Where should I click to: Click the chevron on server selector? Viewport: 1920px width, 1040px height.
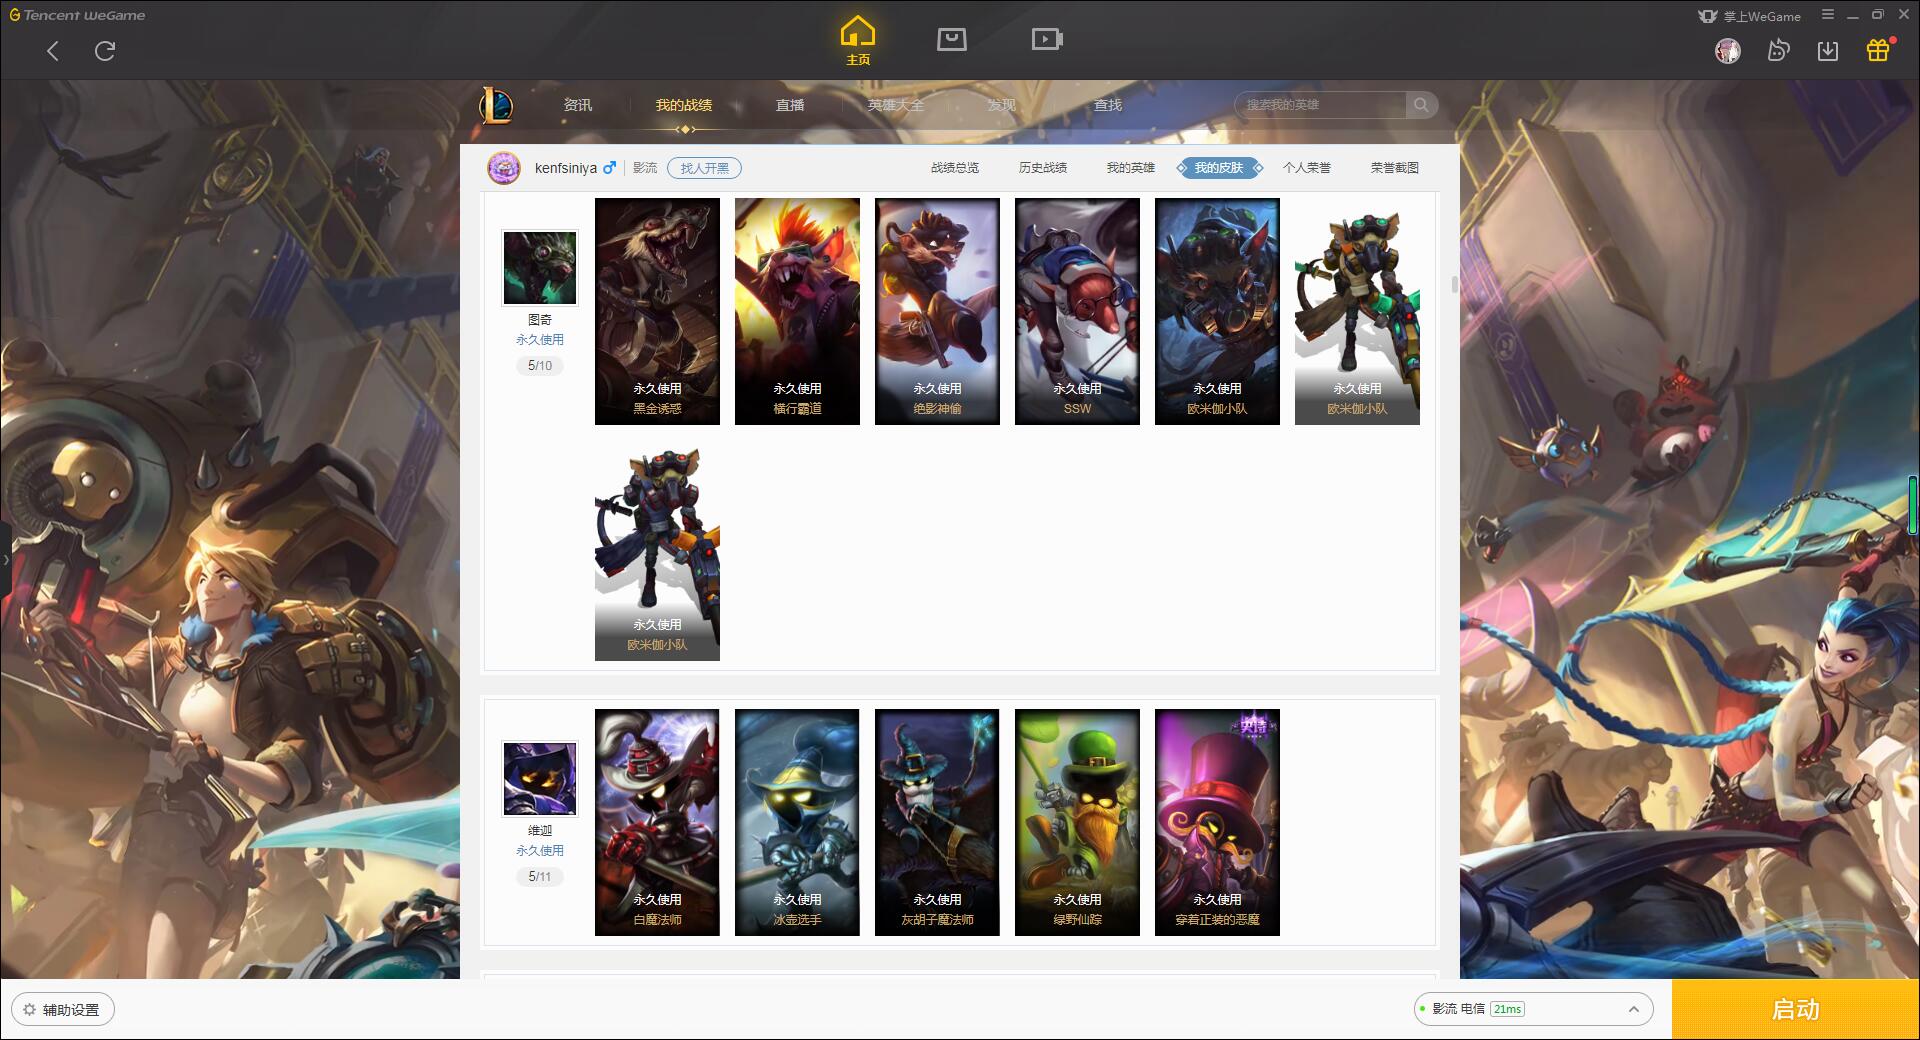(x=1634, y=1009)
